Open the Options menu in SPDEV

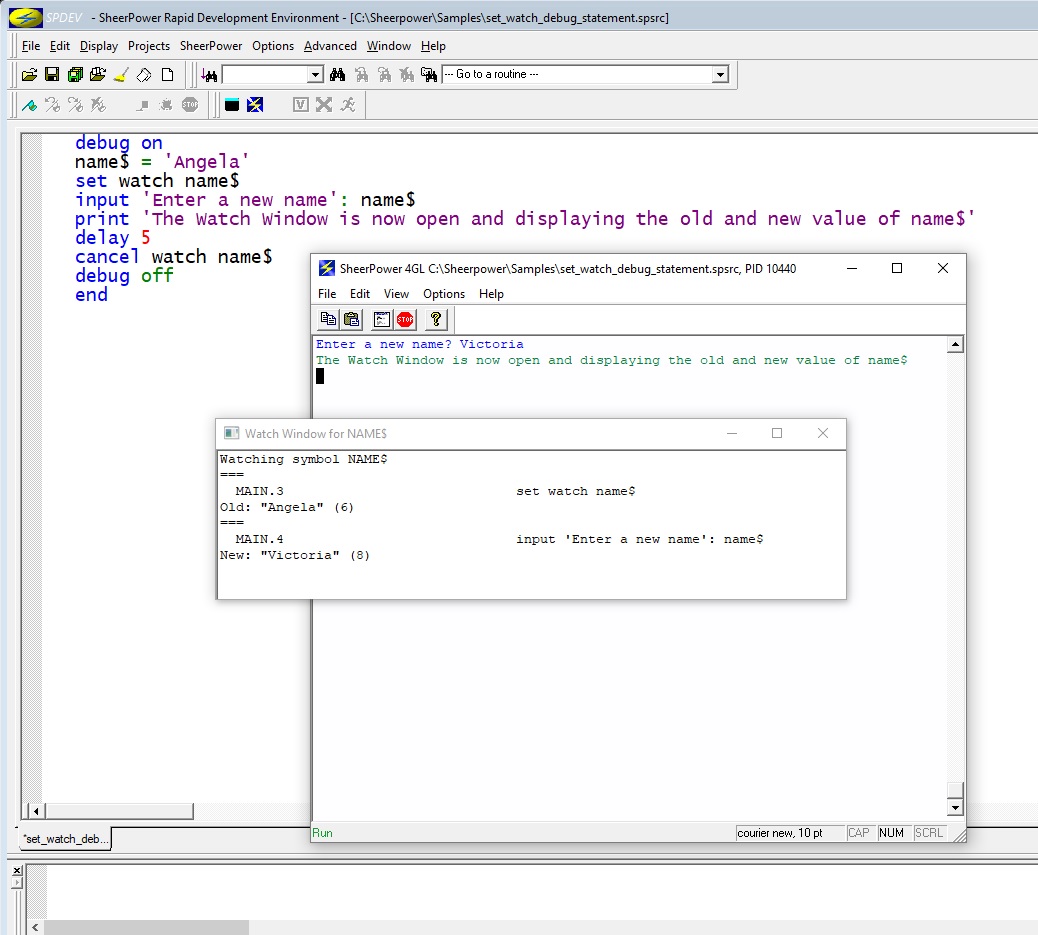(273, 46)
